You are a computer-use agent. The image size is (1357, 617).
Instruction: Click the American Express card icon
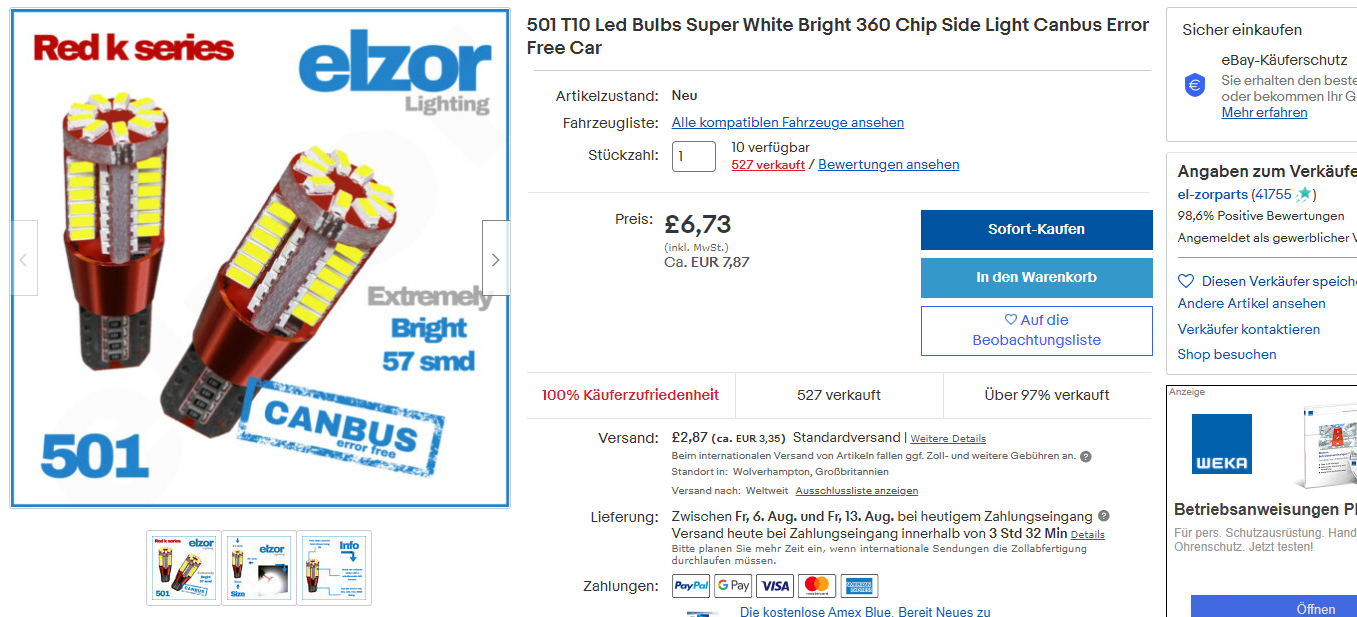click(859, 586)
